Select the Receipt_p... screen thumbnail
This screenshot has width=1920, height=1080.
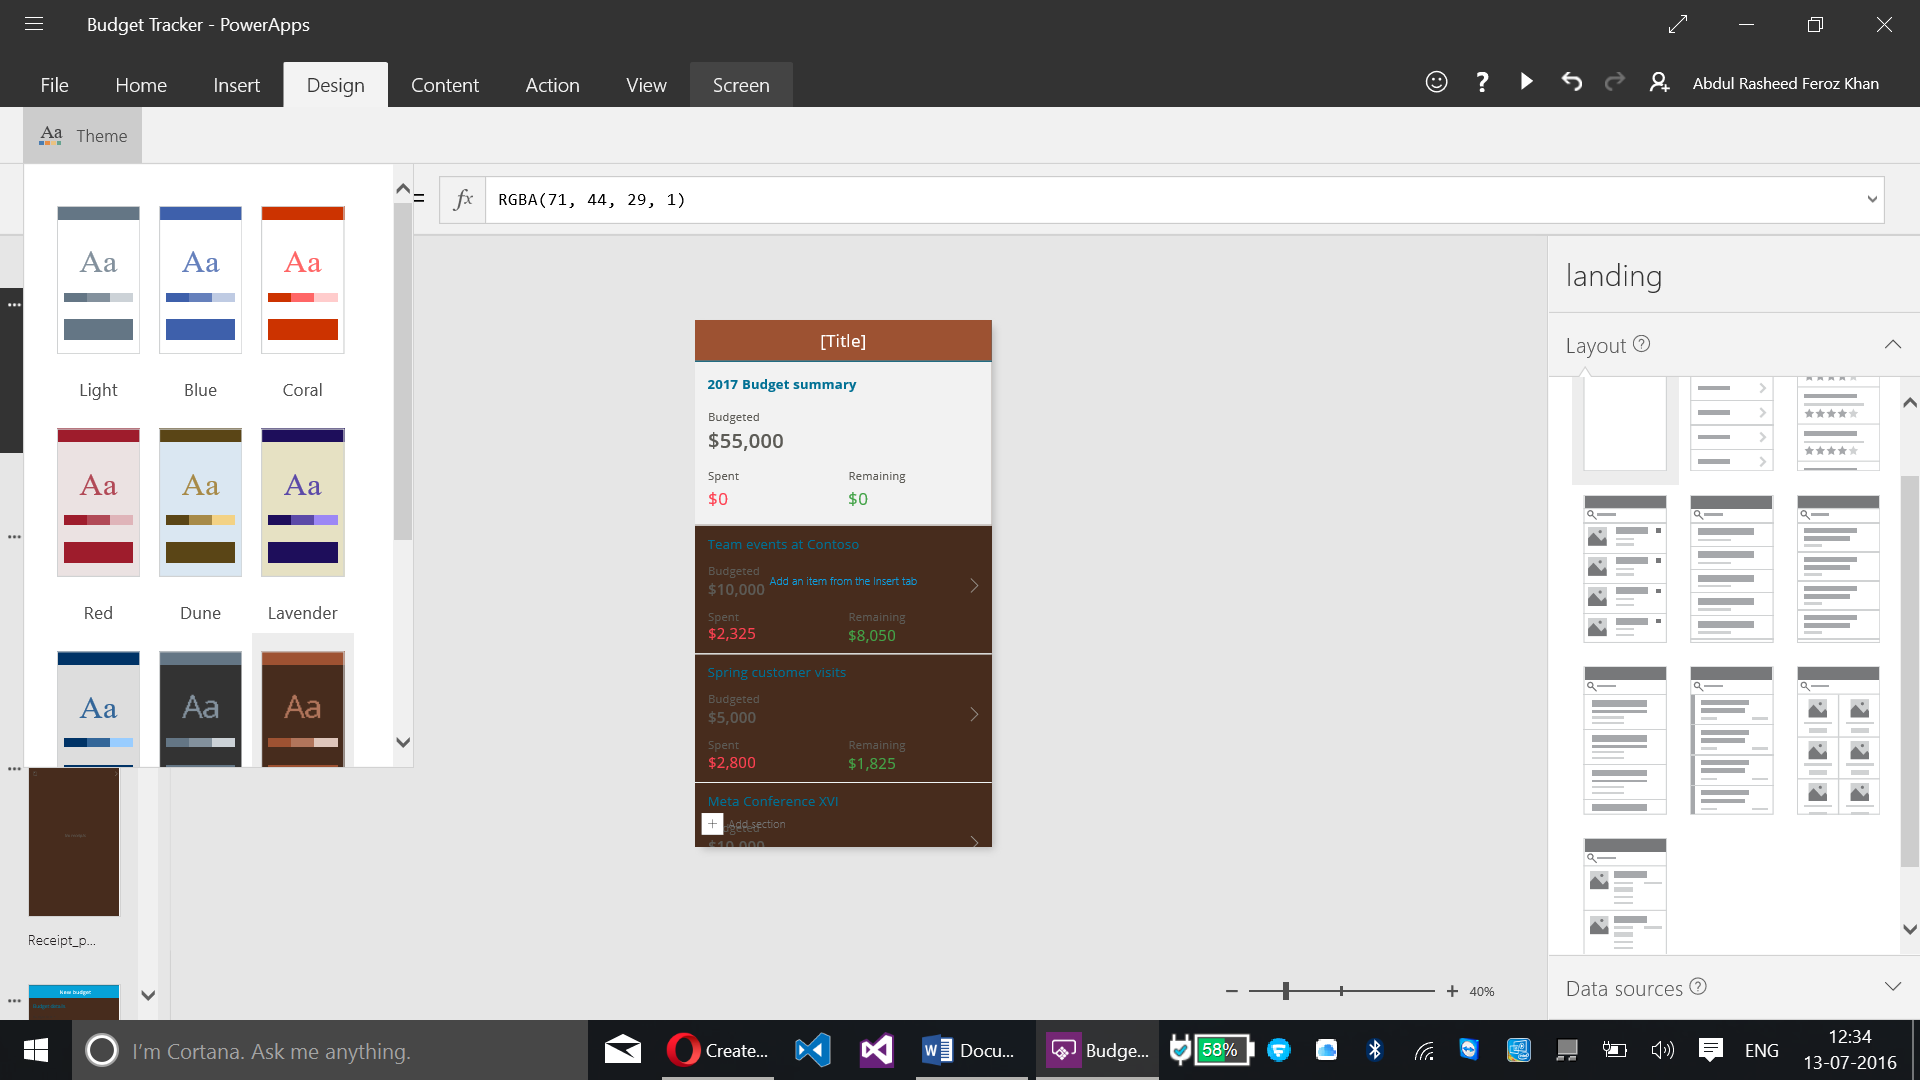[x=73, y=841]
